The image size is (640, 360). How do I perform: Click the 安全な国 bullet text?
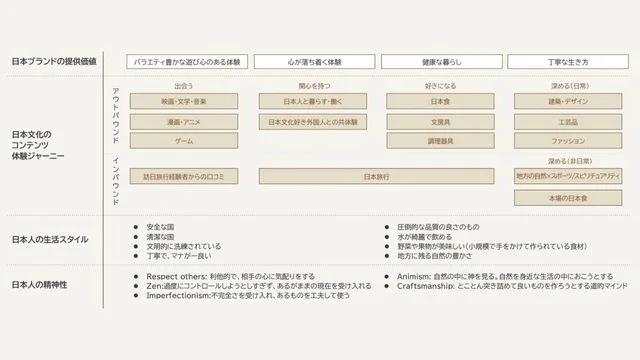point(160,227)
